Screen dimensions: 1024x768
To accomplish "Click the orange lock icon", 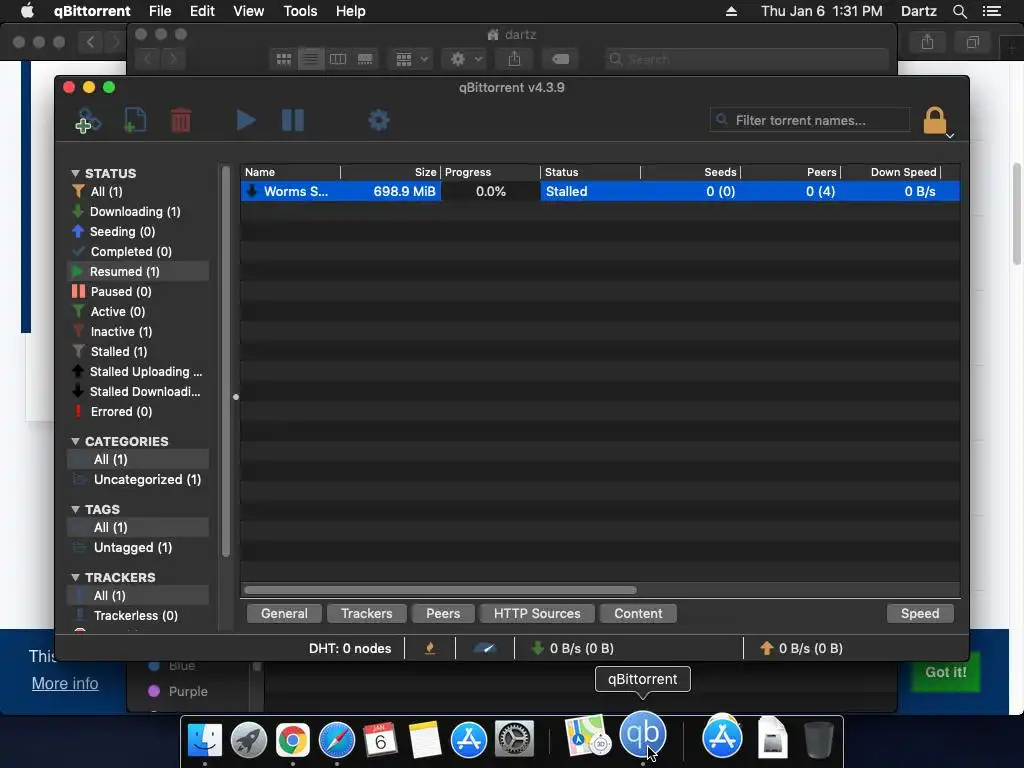I will 935,120.
